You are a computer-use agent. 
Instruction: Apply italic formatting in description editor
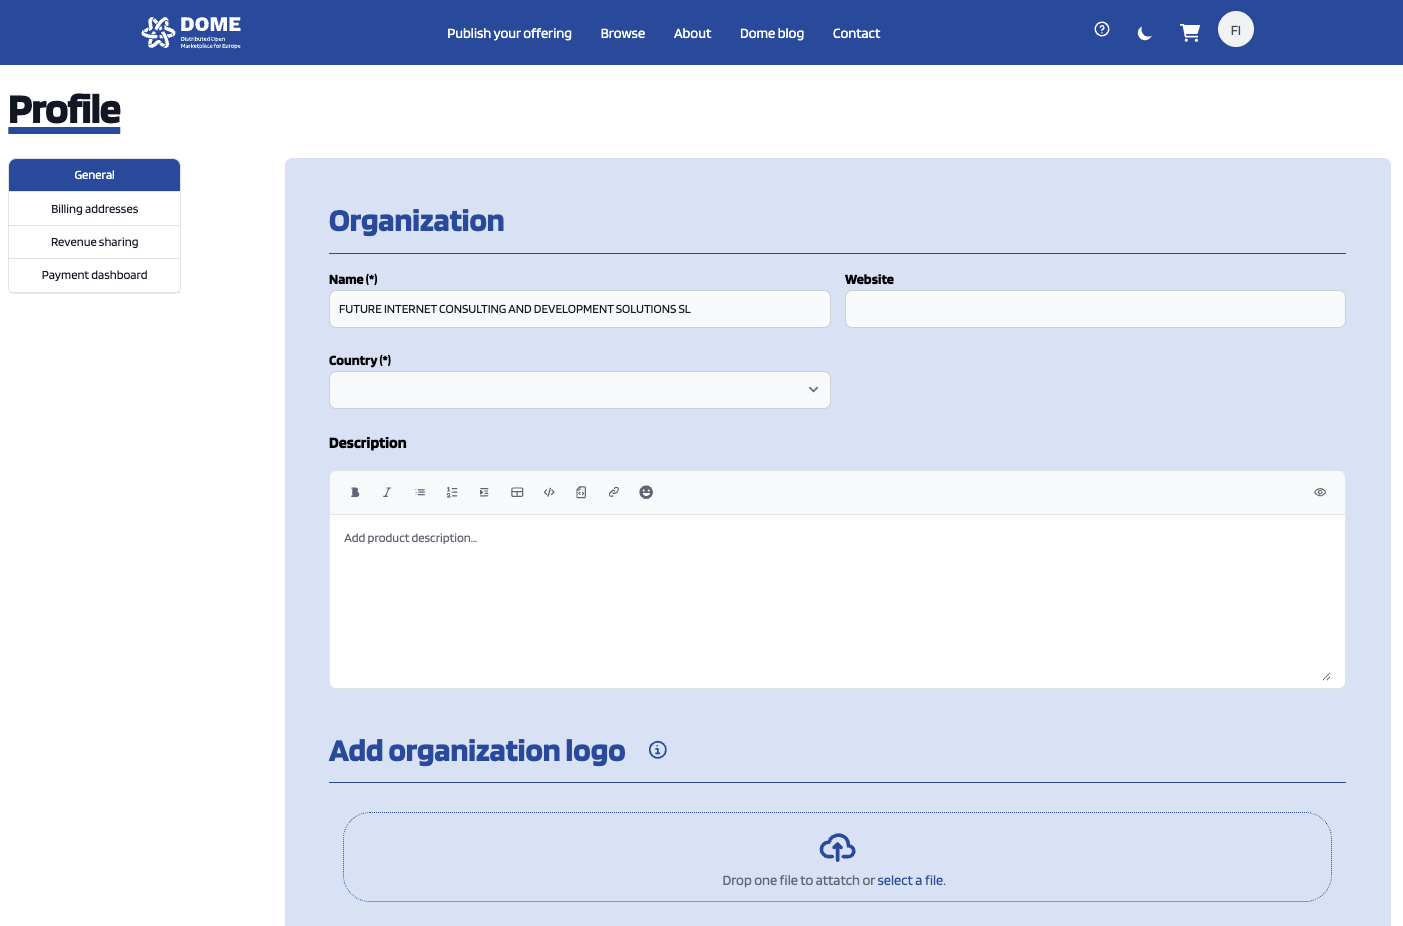[387, 492]
